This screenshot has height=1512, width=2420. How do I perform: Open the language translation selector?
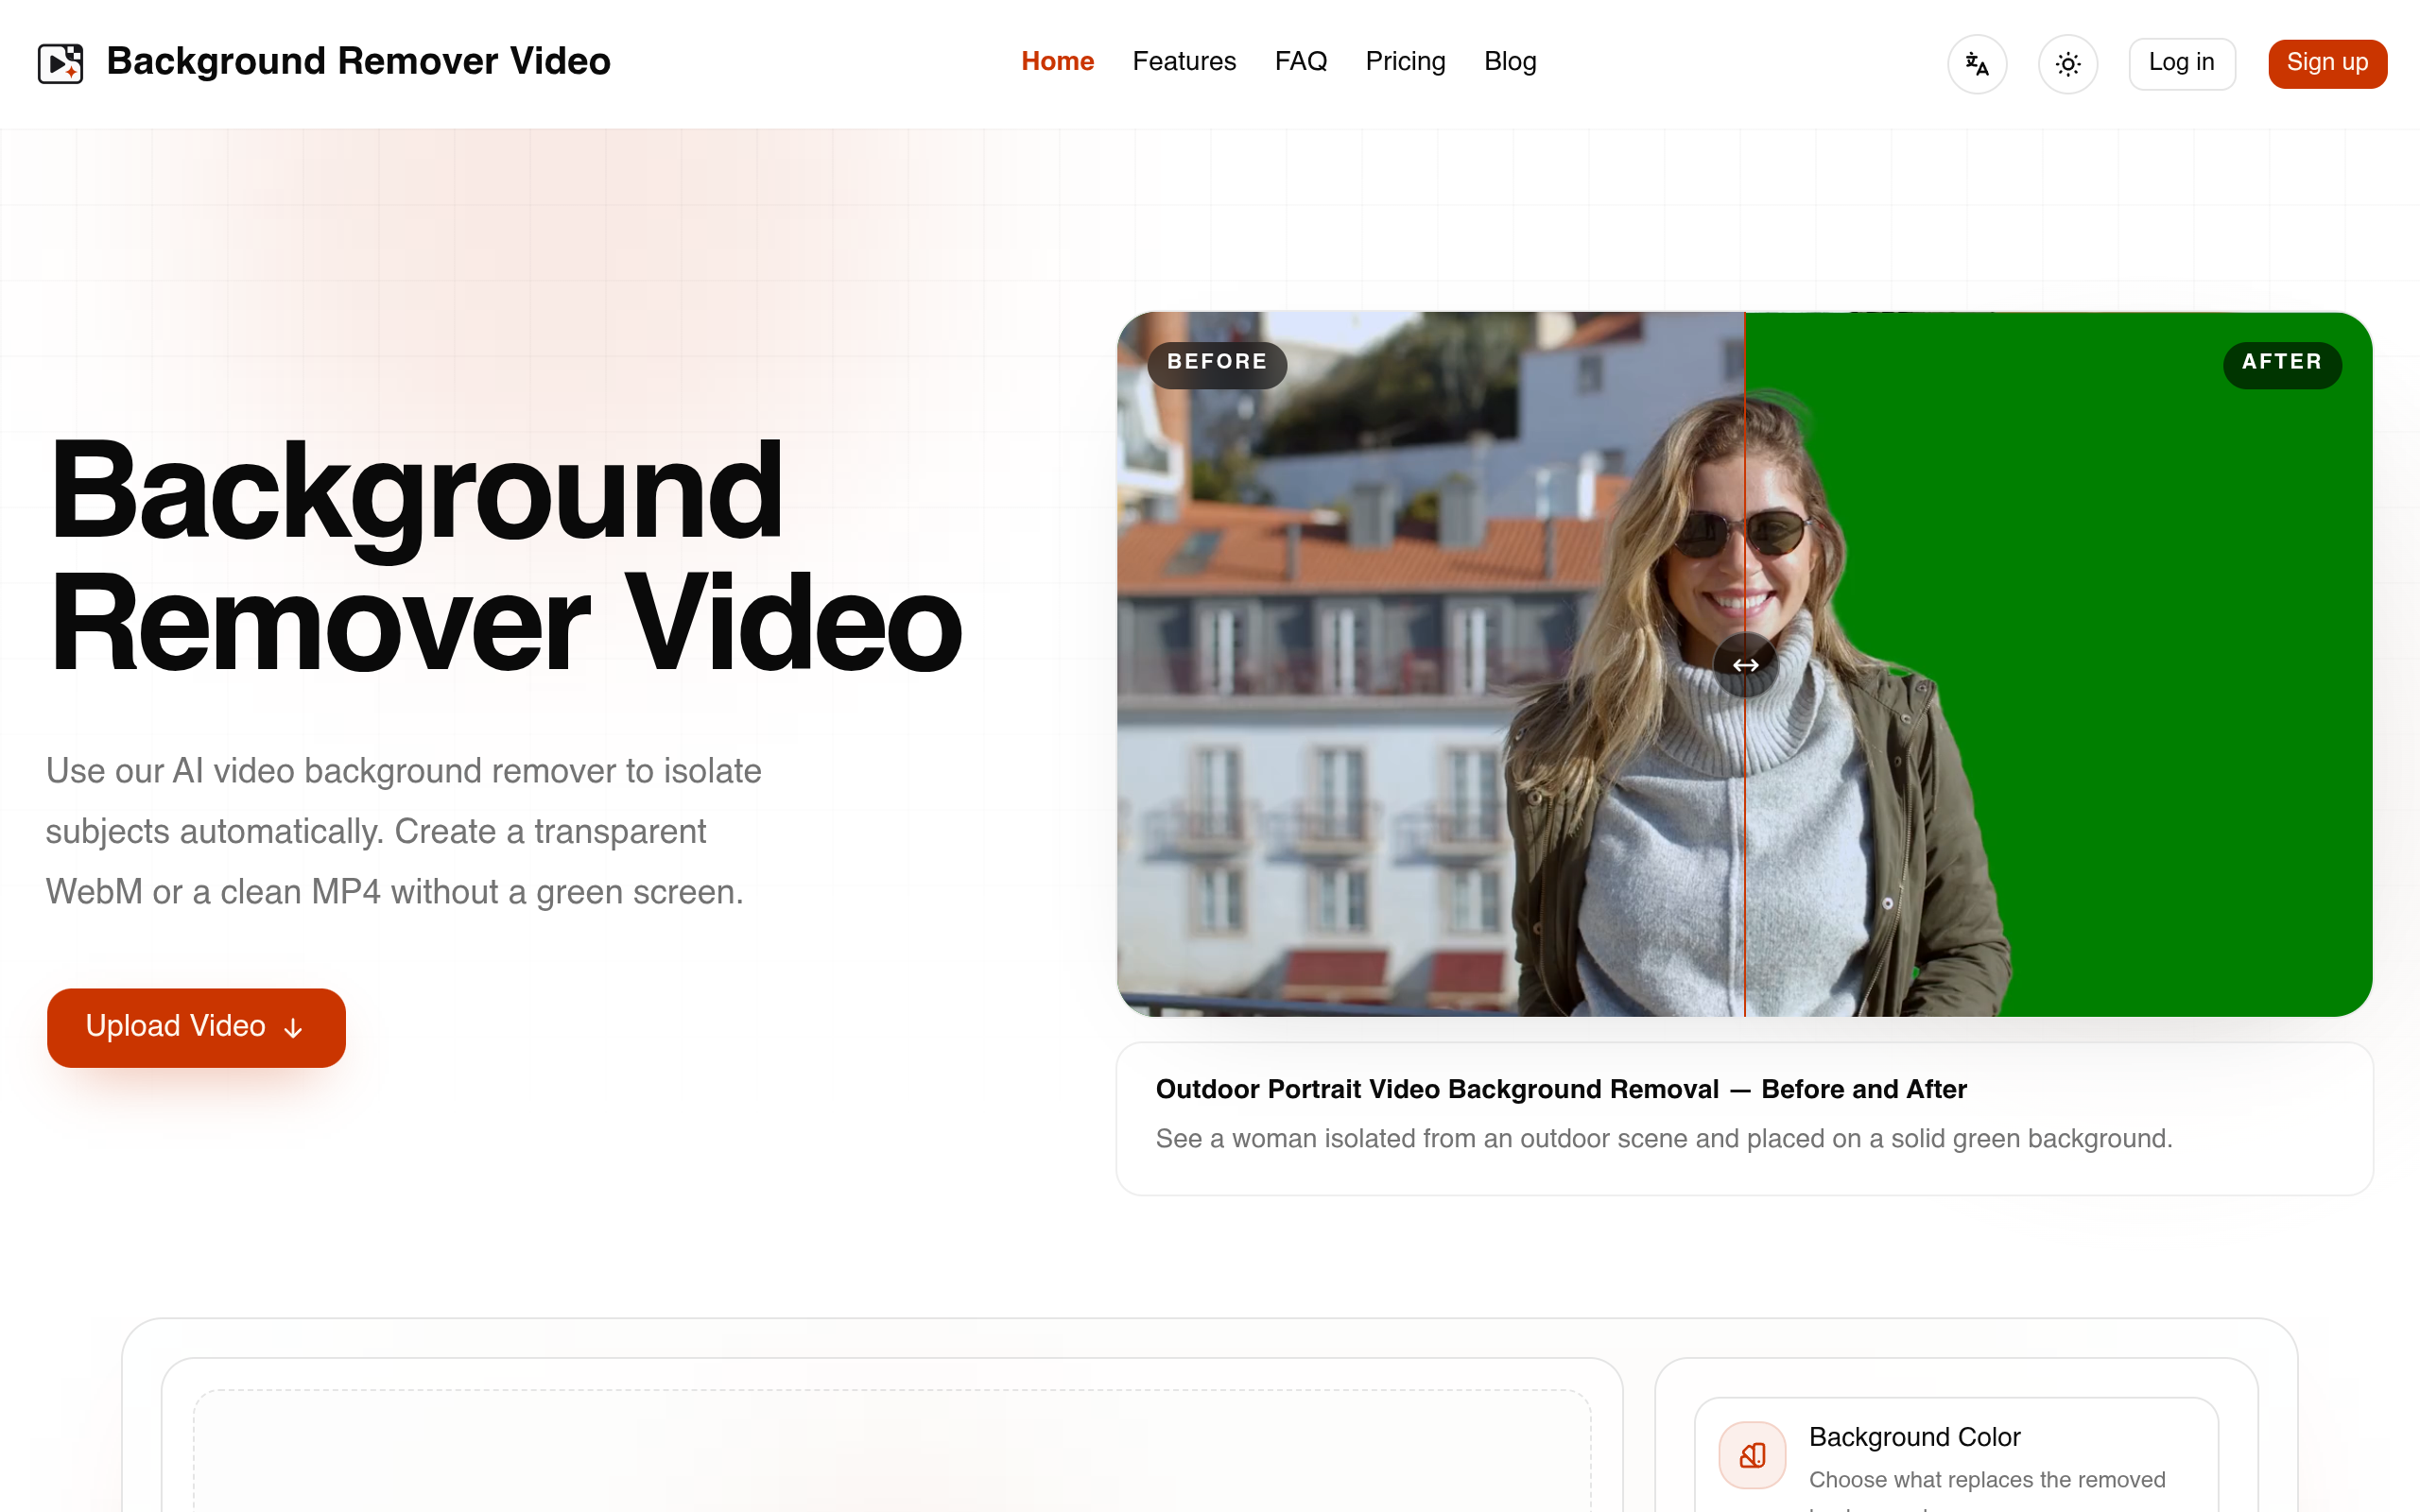pos(1976,64)
